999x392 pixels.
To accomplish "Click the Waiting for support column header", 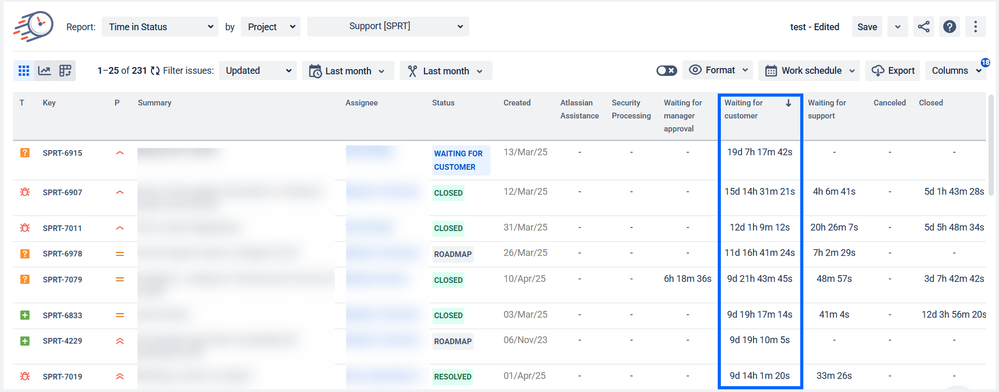I will click(x=827, y=109).
